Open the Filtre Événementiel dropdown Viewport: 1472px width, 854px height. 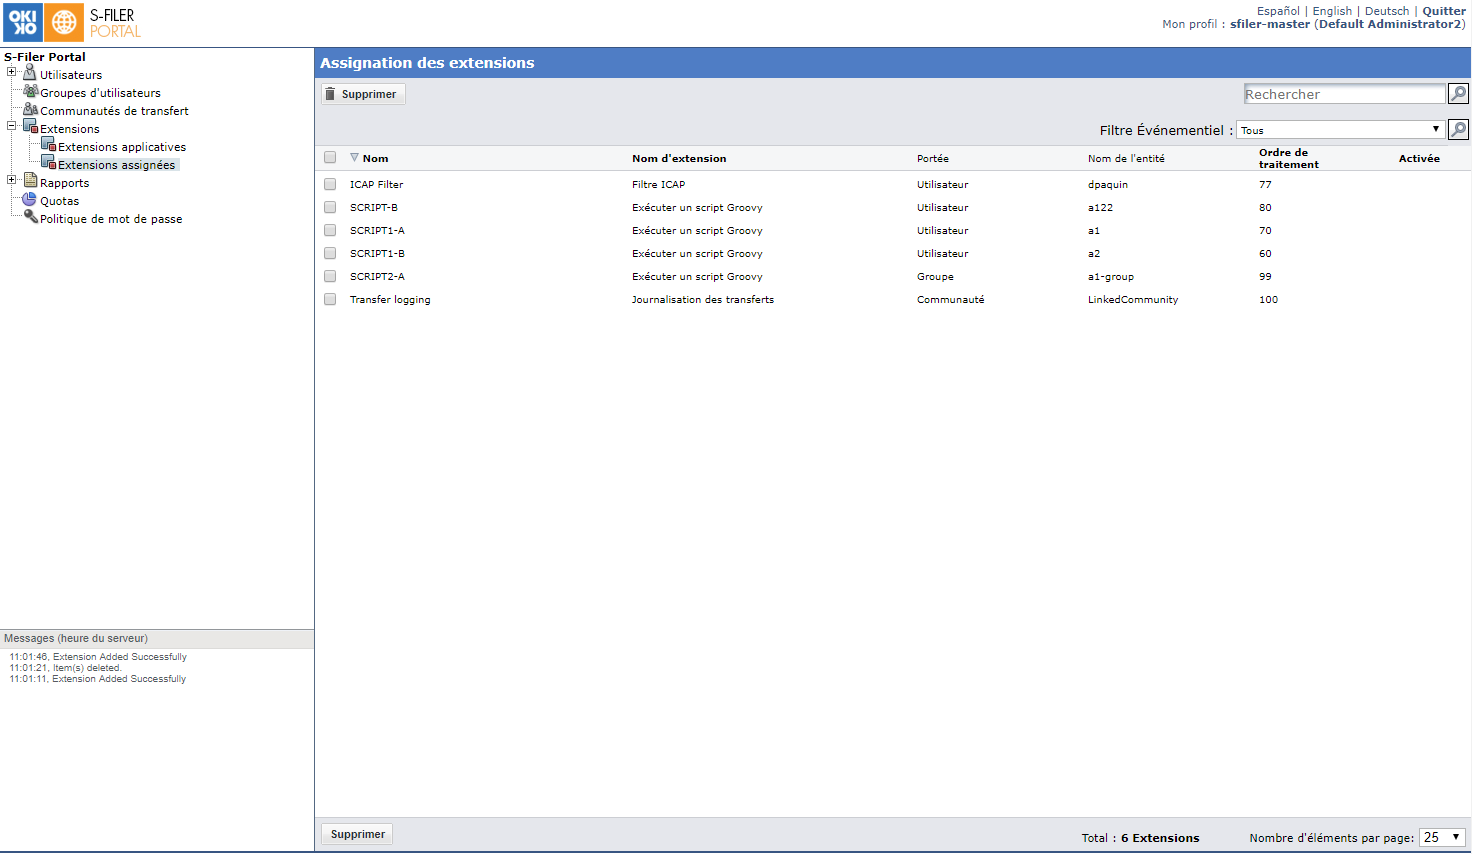1340,130
